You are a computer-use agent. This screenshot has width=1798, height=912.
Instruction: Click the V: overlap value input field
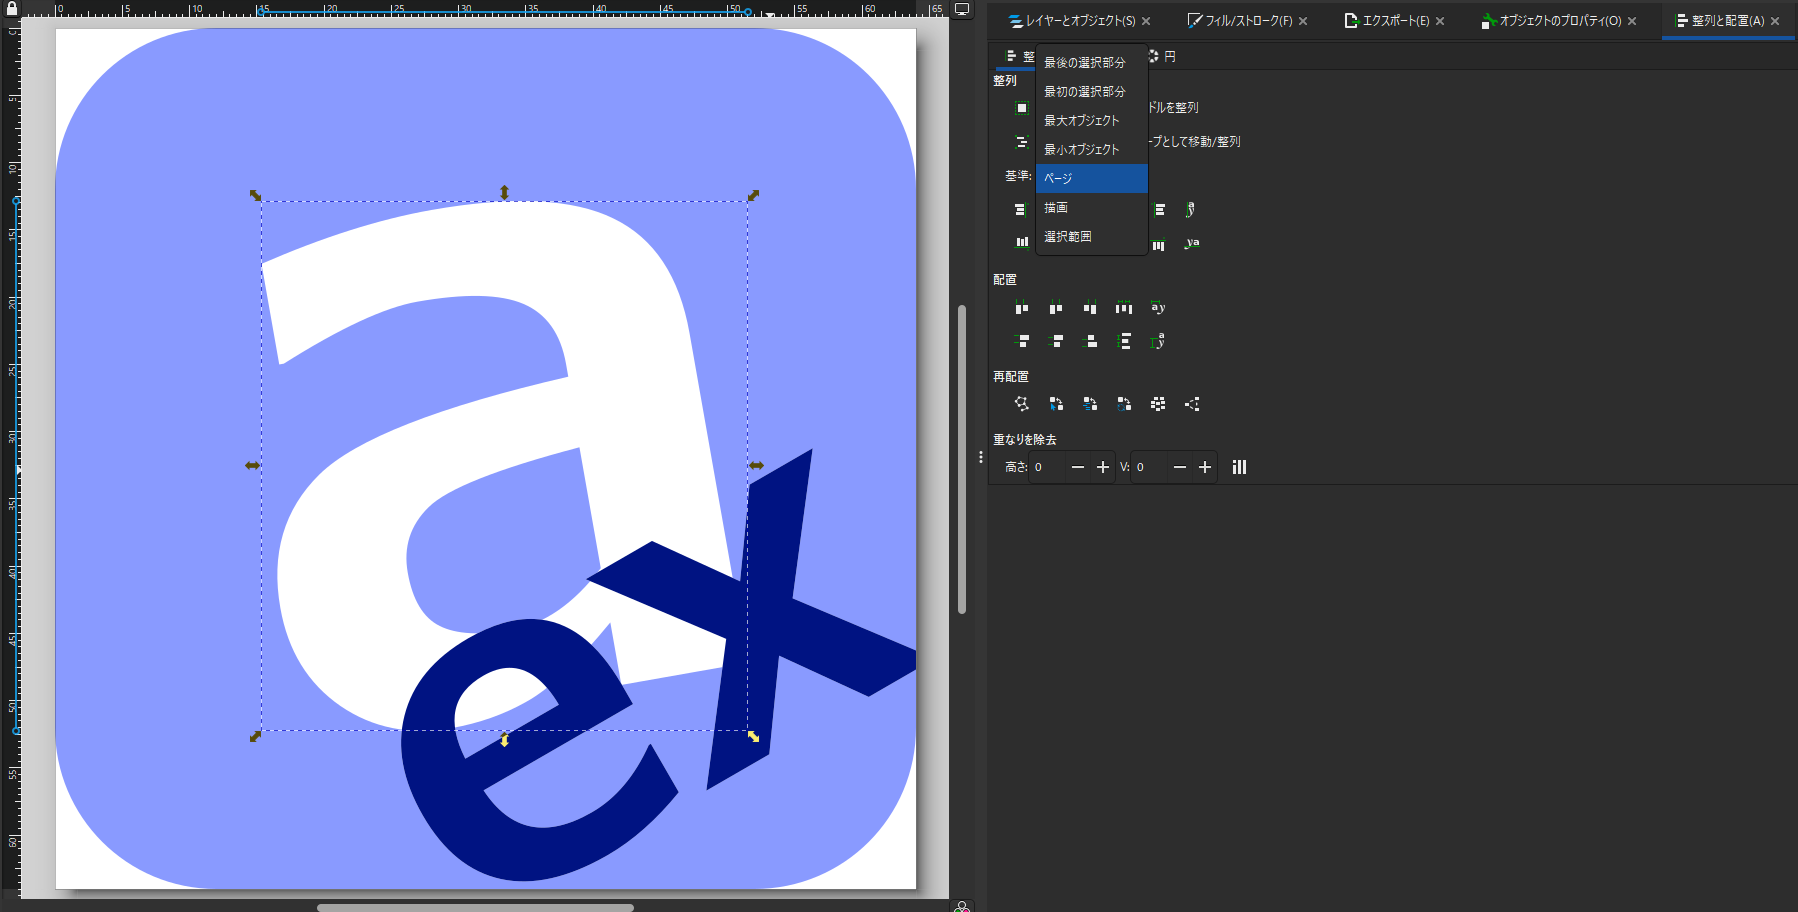click(1148, 467)
